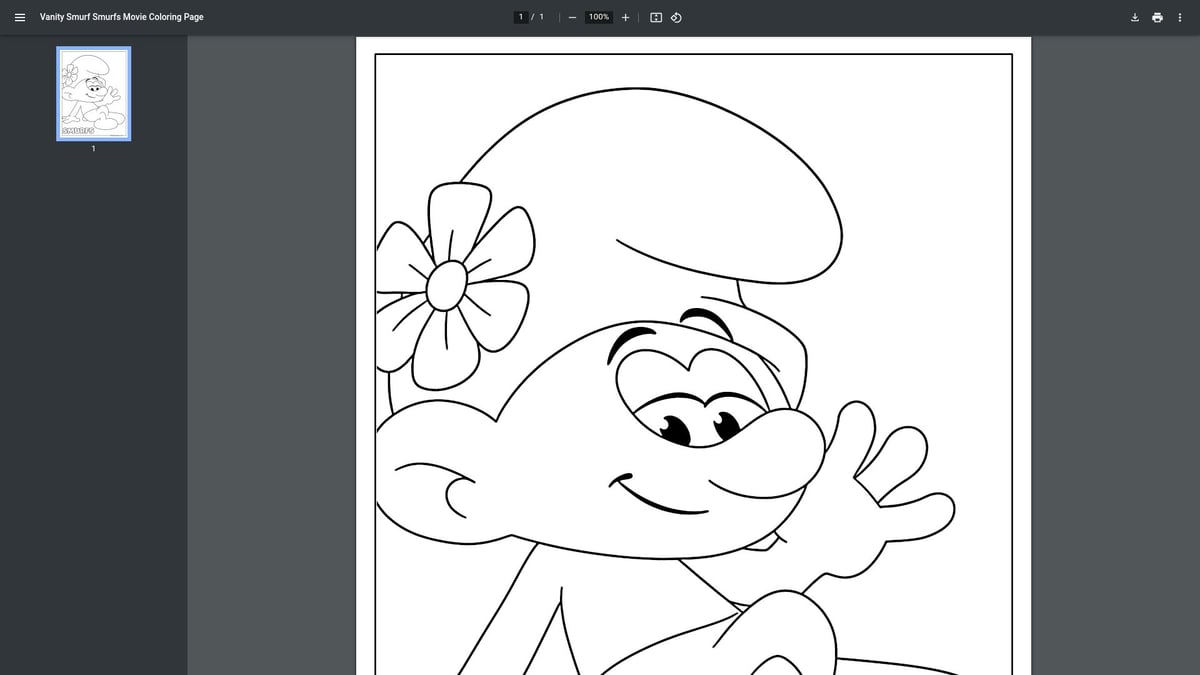The image size is (1200, 675).
Task: Toggle the thumbnail sidebar visibility
Action: click(20, 16)
